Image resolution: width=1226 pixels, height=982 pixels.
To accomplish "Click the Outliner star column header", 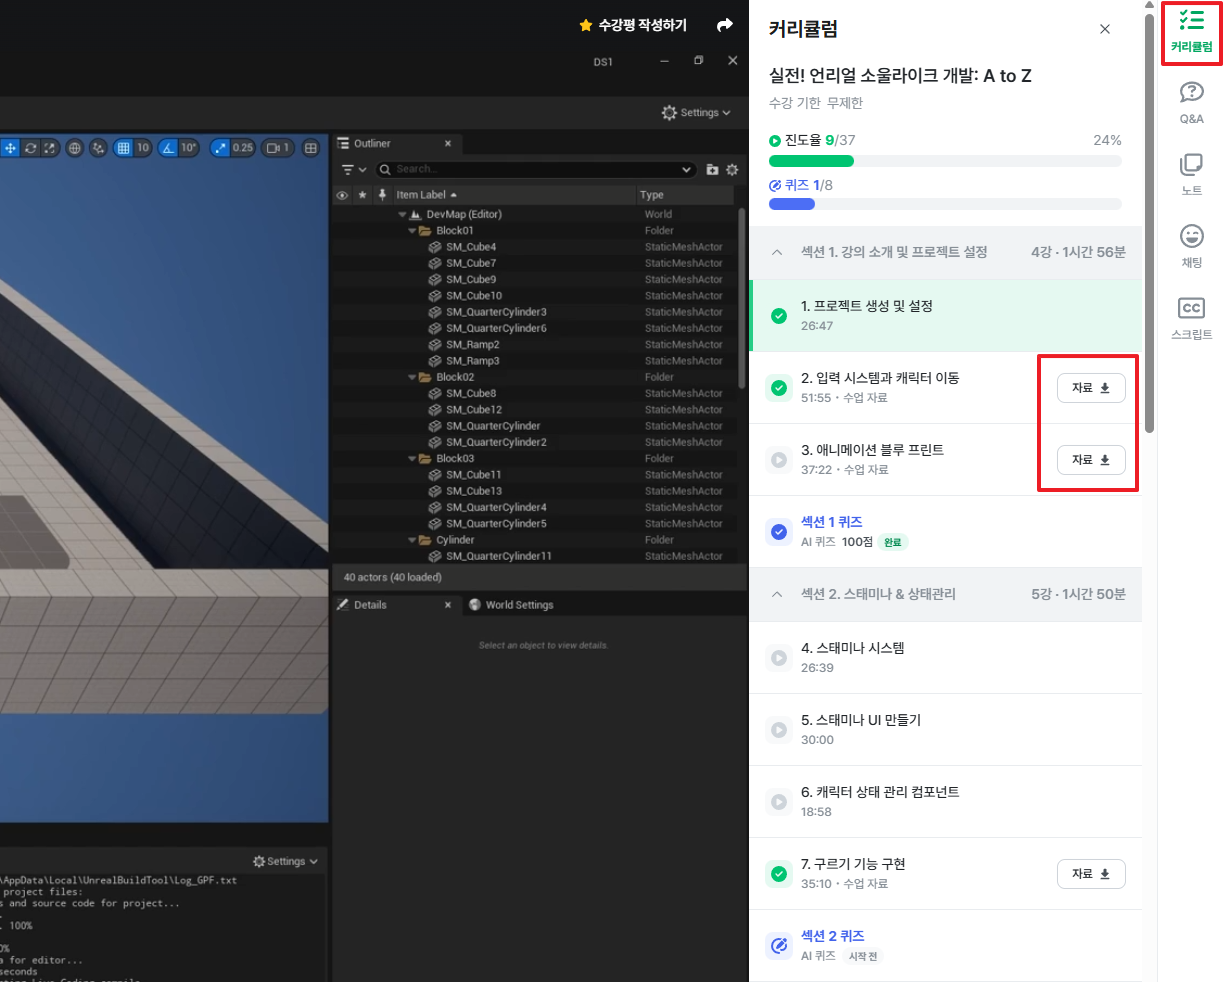I will (x=362, y=195).
